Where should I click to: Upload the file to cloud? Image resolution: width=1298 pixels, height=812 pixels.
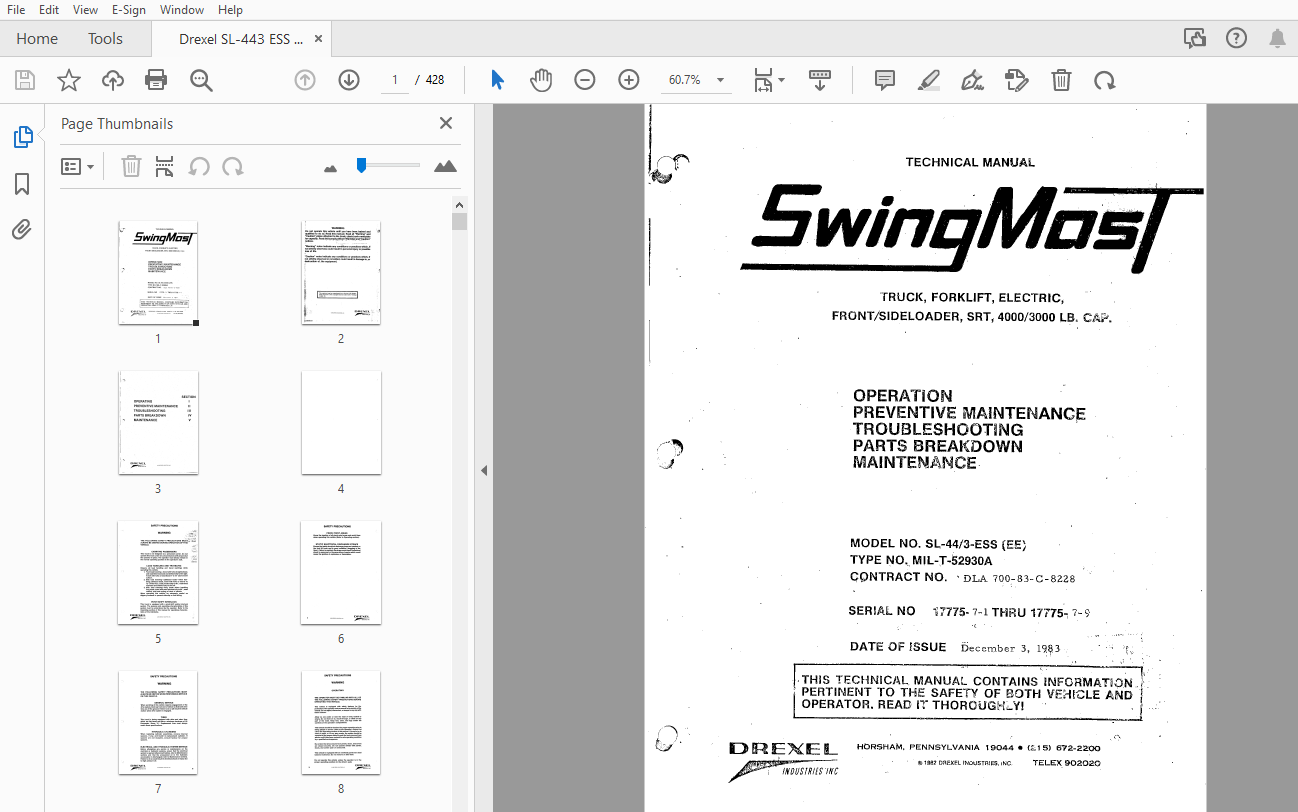coord(113,80)
